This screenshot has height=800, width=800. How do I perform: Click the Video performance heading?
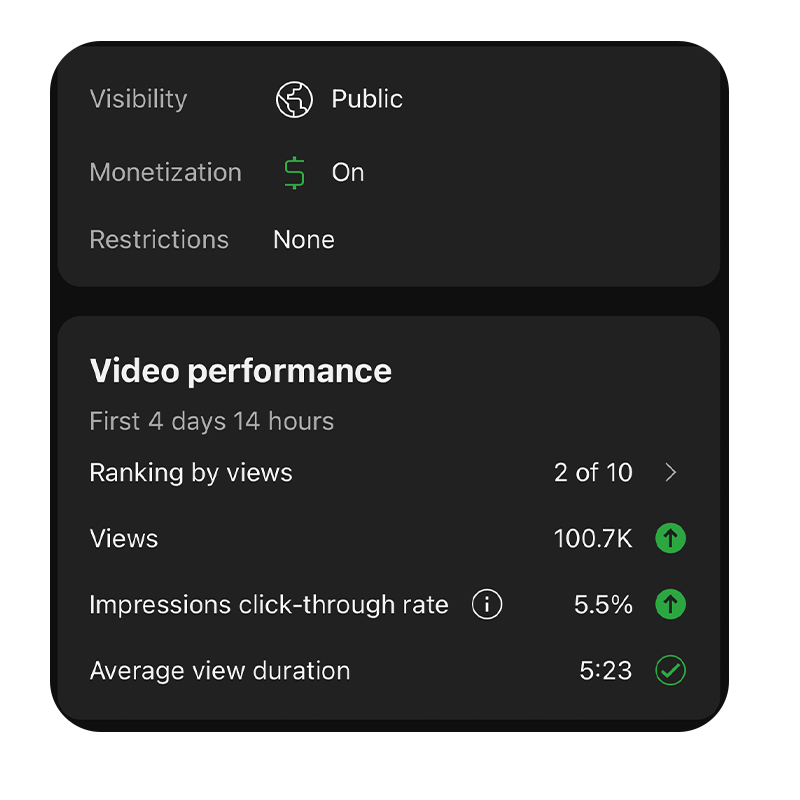[241, 370]
